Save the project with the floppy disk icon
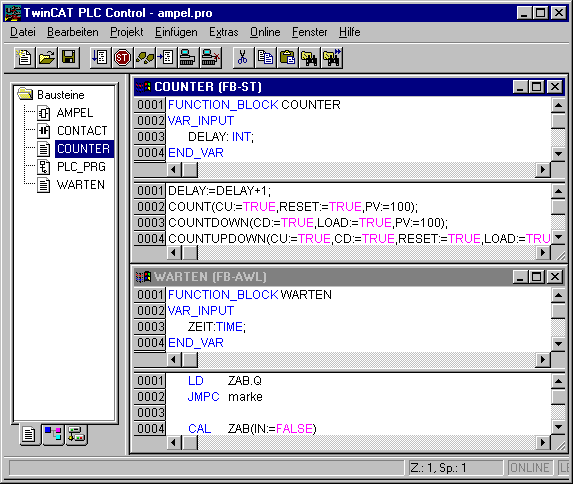 point(68,58)
